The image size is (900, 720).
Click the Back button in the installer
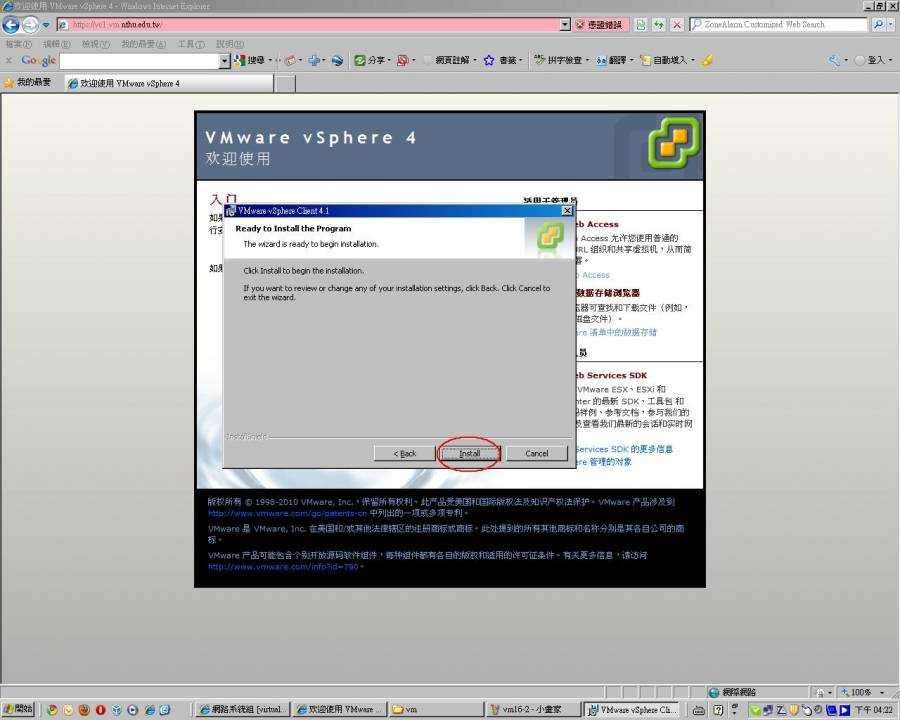tap(404, 453)
